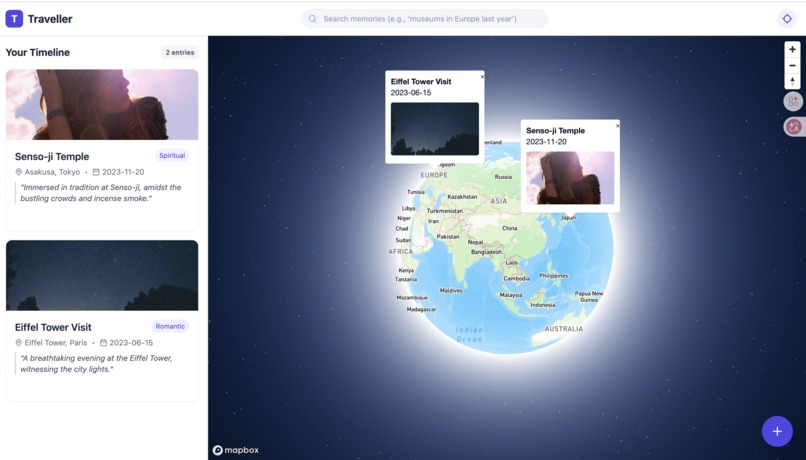The height and width of the screenshot is (460, 806).
Task: Click the locate crosshair icon in header
Action: coord(787,19)
